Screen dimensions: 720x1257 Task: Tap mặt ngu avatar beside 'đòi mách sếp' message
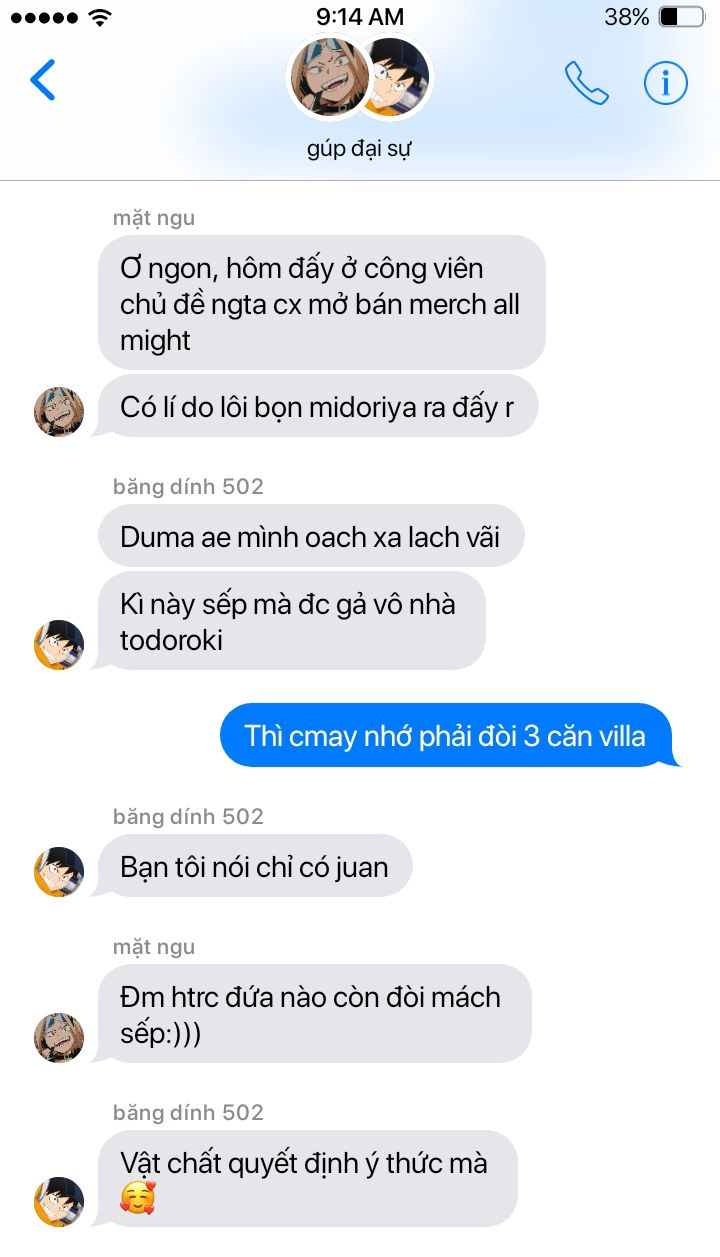click(x=59, y=1037)
